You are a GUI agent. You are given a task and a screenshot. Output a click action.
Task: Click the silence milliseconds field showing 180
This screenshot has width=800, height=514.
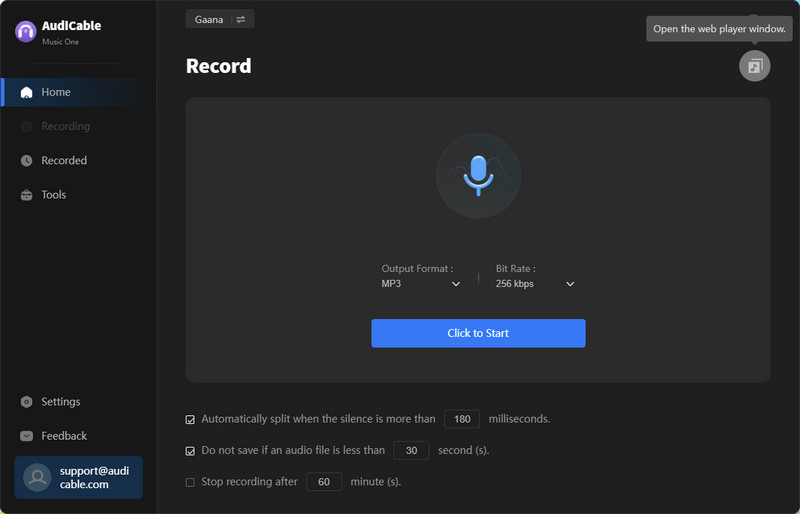pos(462,419)
